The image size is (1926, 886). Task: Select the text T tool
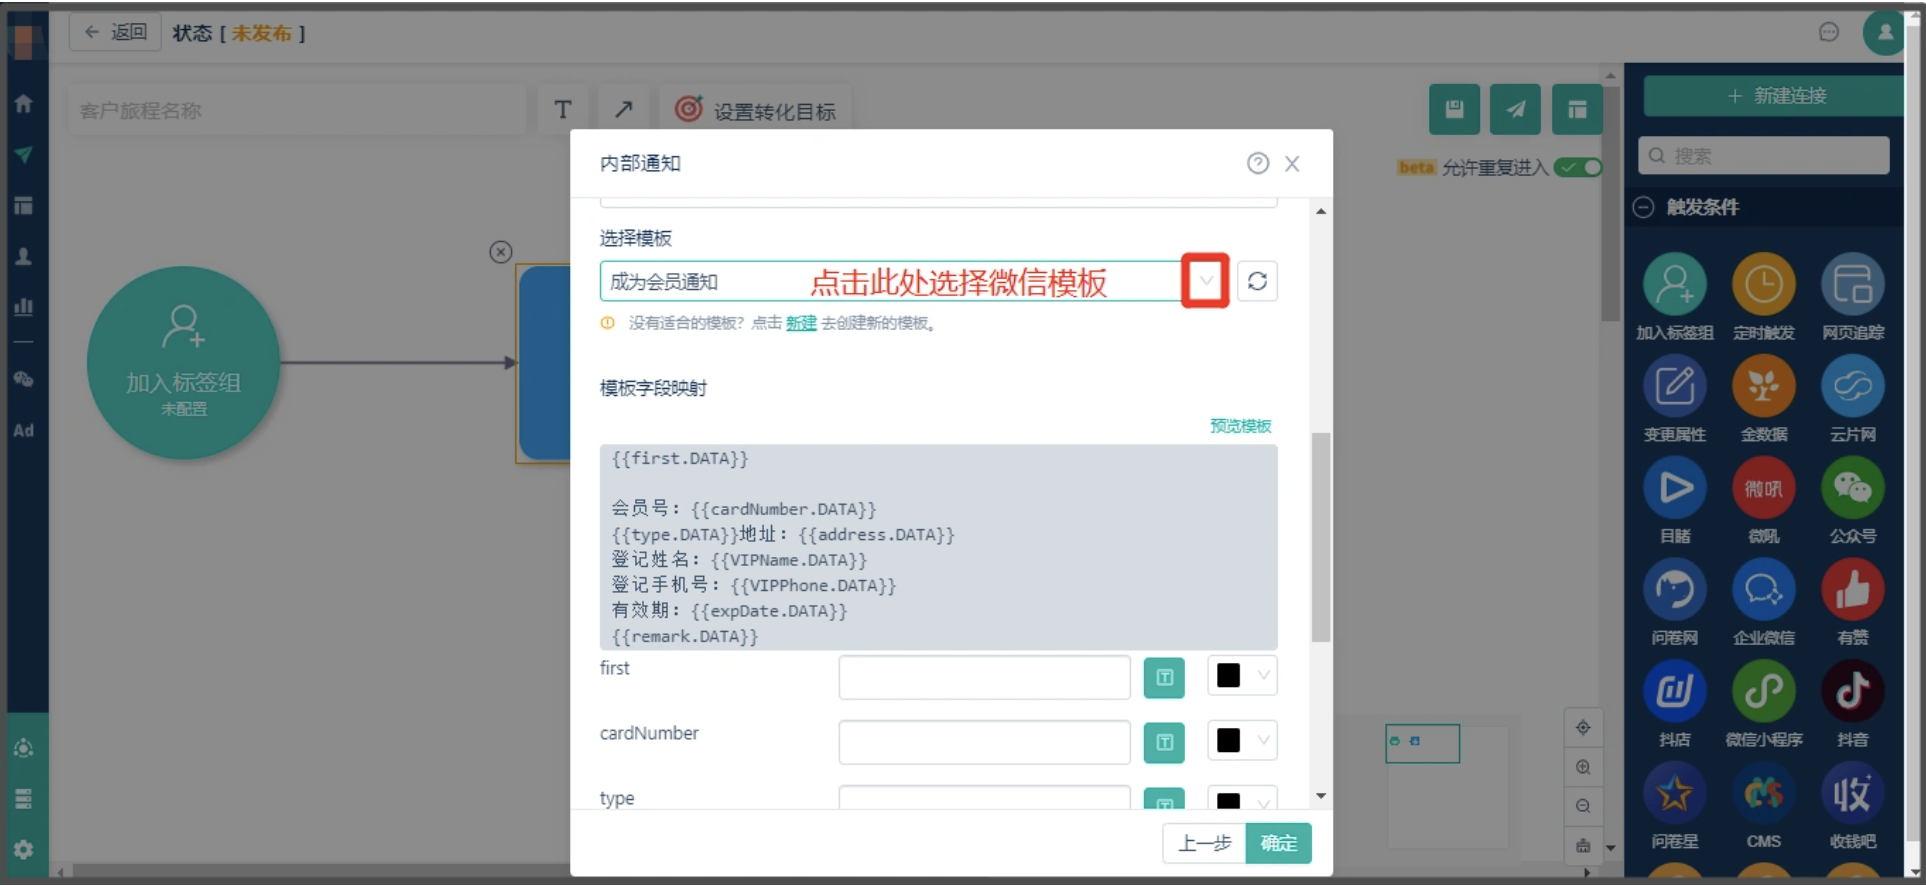coord(563,110)
